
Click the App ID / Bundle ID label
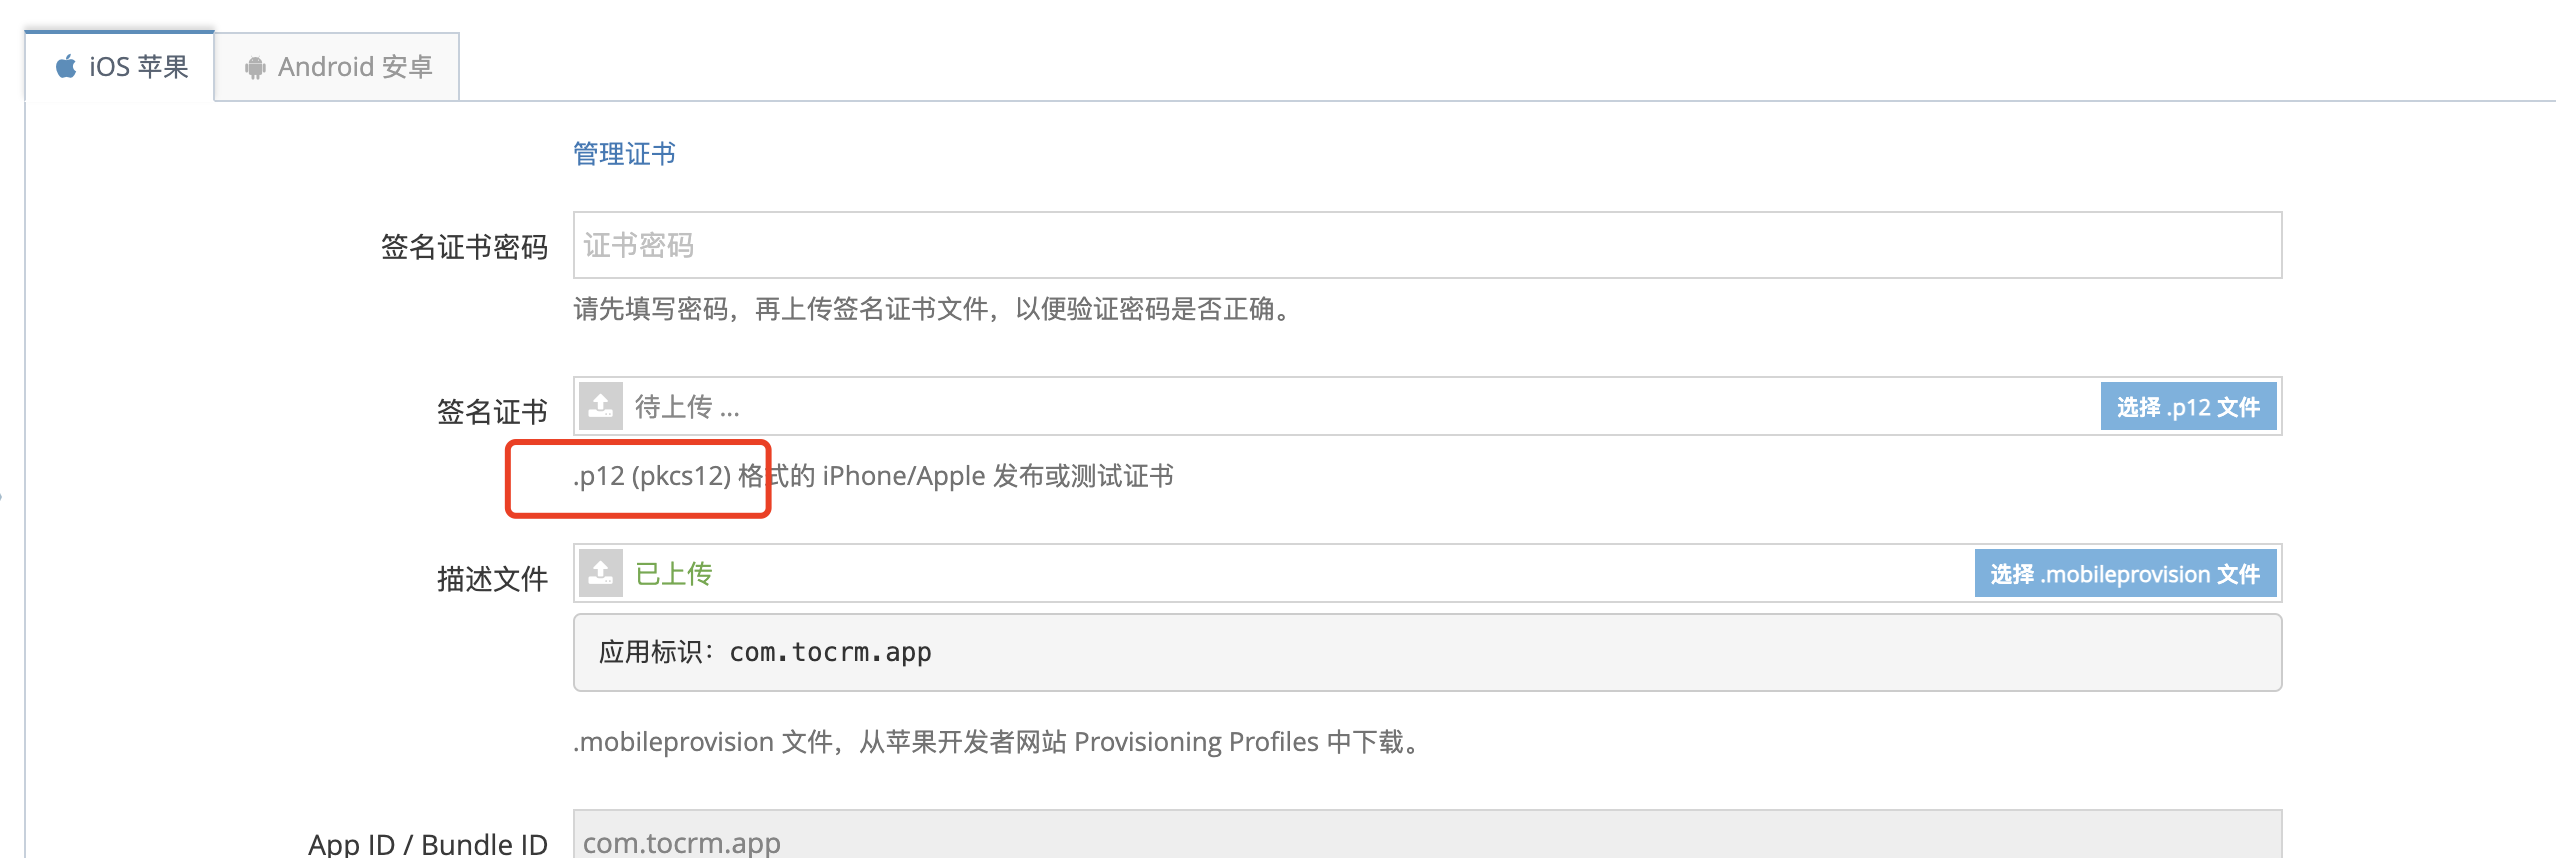[428, 843]
